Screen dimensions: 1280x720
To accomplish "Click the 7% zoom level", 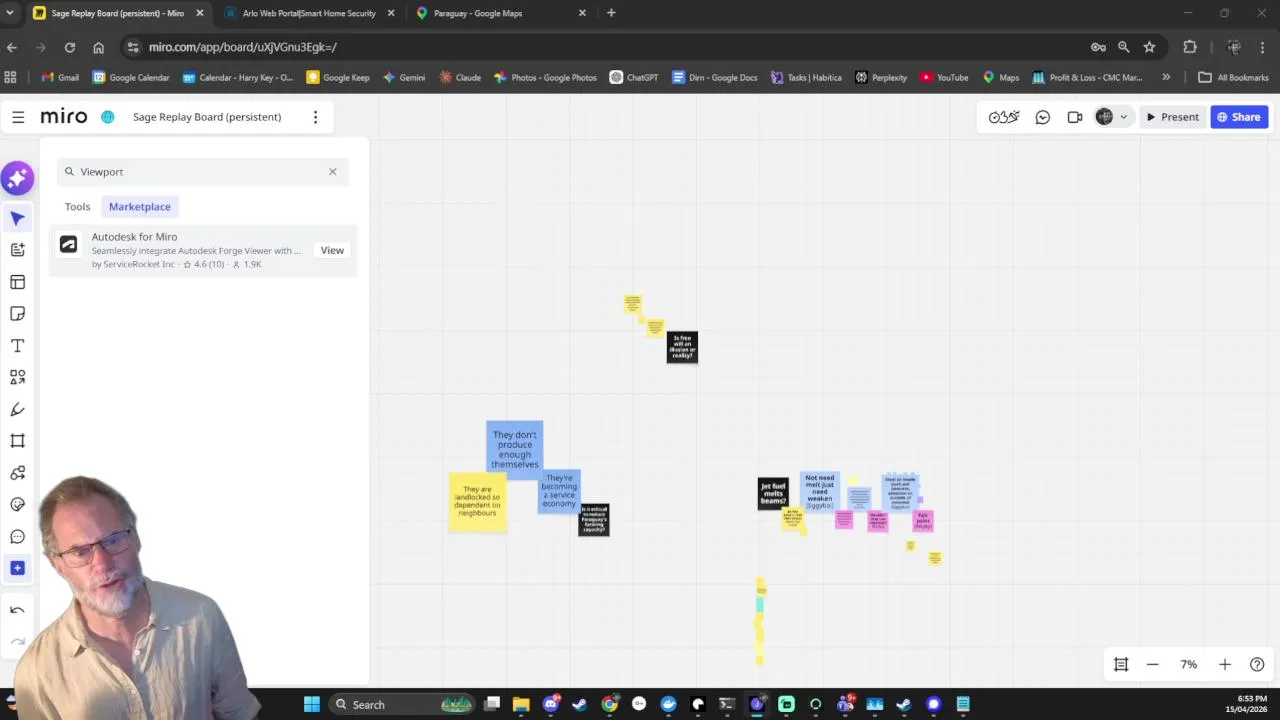I will tap(1188, 664).
